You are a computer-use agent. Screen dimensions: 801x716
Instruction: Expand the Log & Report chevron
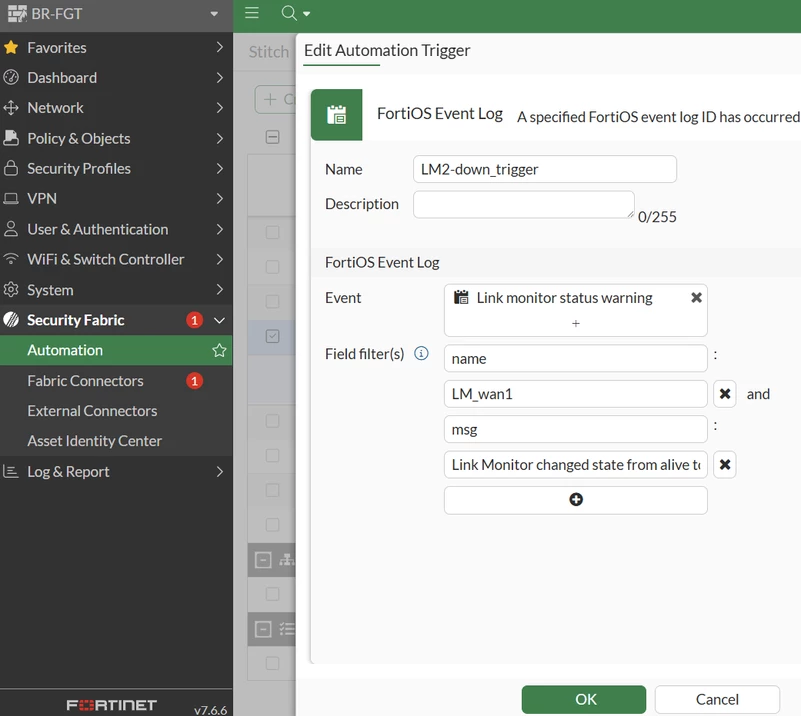220,471
